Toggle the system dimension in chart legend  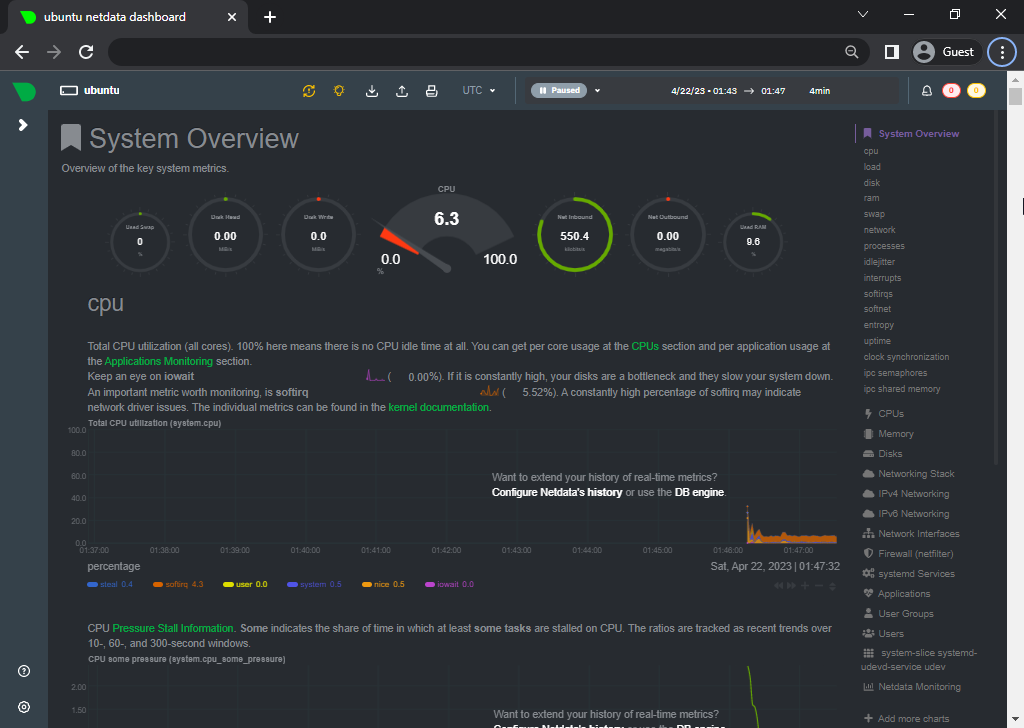(314, 584)
